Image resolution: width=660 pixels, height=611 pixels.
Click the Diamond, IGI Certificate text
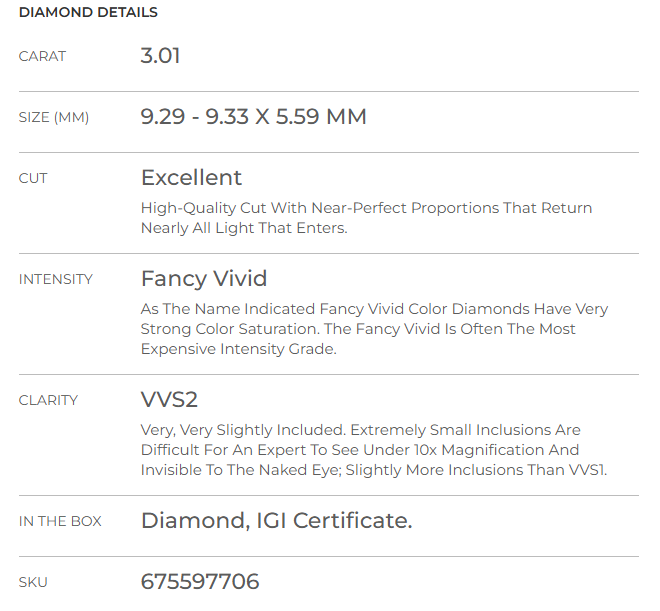click(x=277, y=521)
